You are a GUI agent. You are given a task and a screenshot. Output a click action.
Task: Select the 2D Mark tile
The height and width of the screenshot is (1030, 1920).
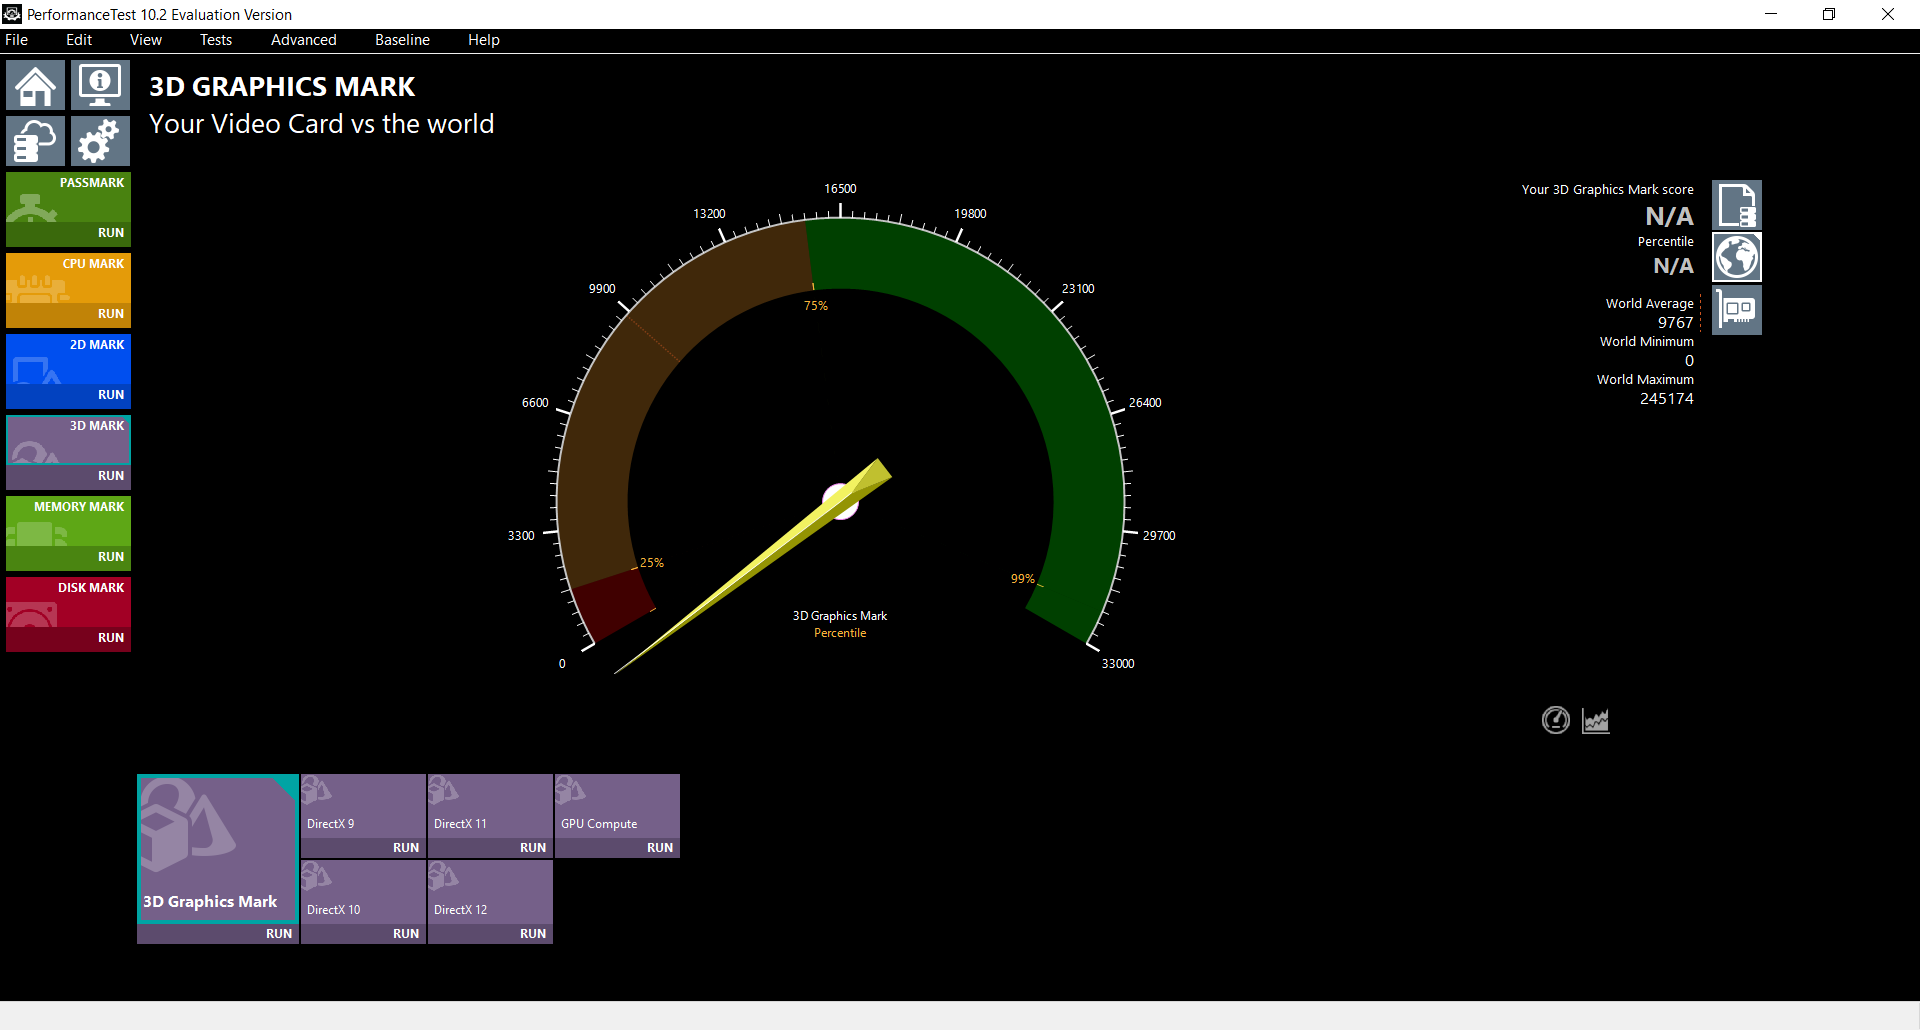click(x=68, y=359)
